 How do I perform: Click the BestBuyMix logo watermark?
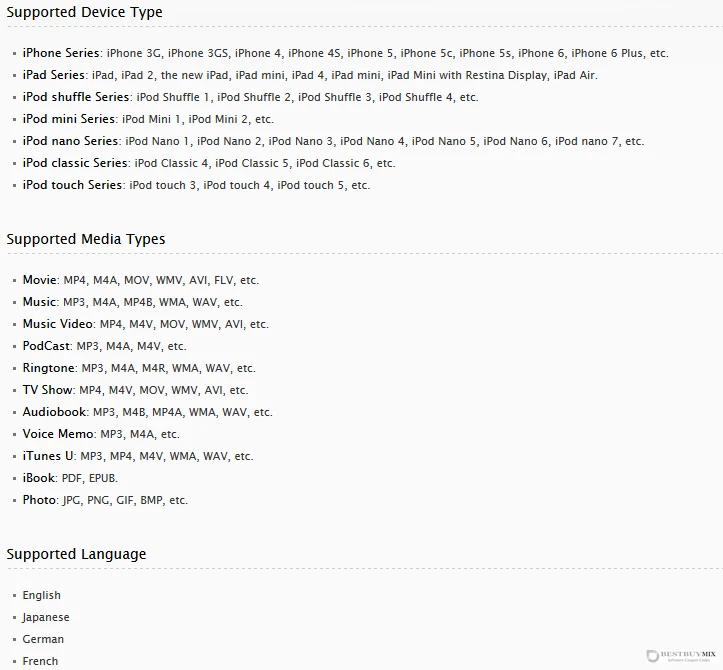coord(682,656)
